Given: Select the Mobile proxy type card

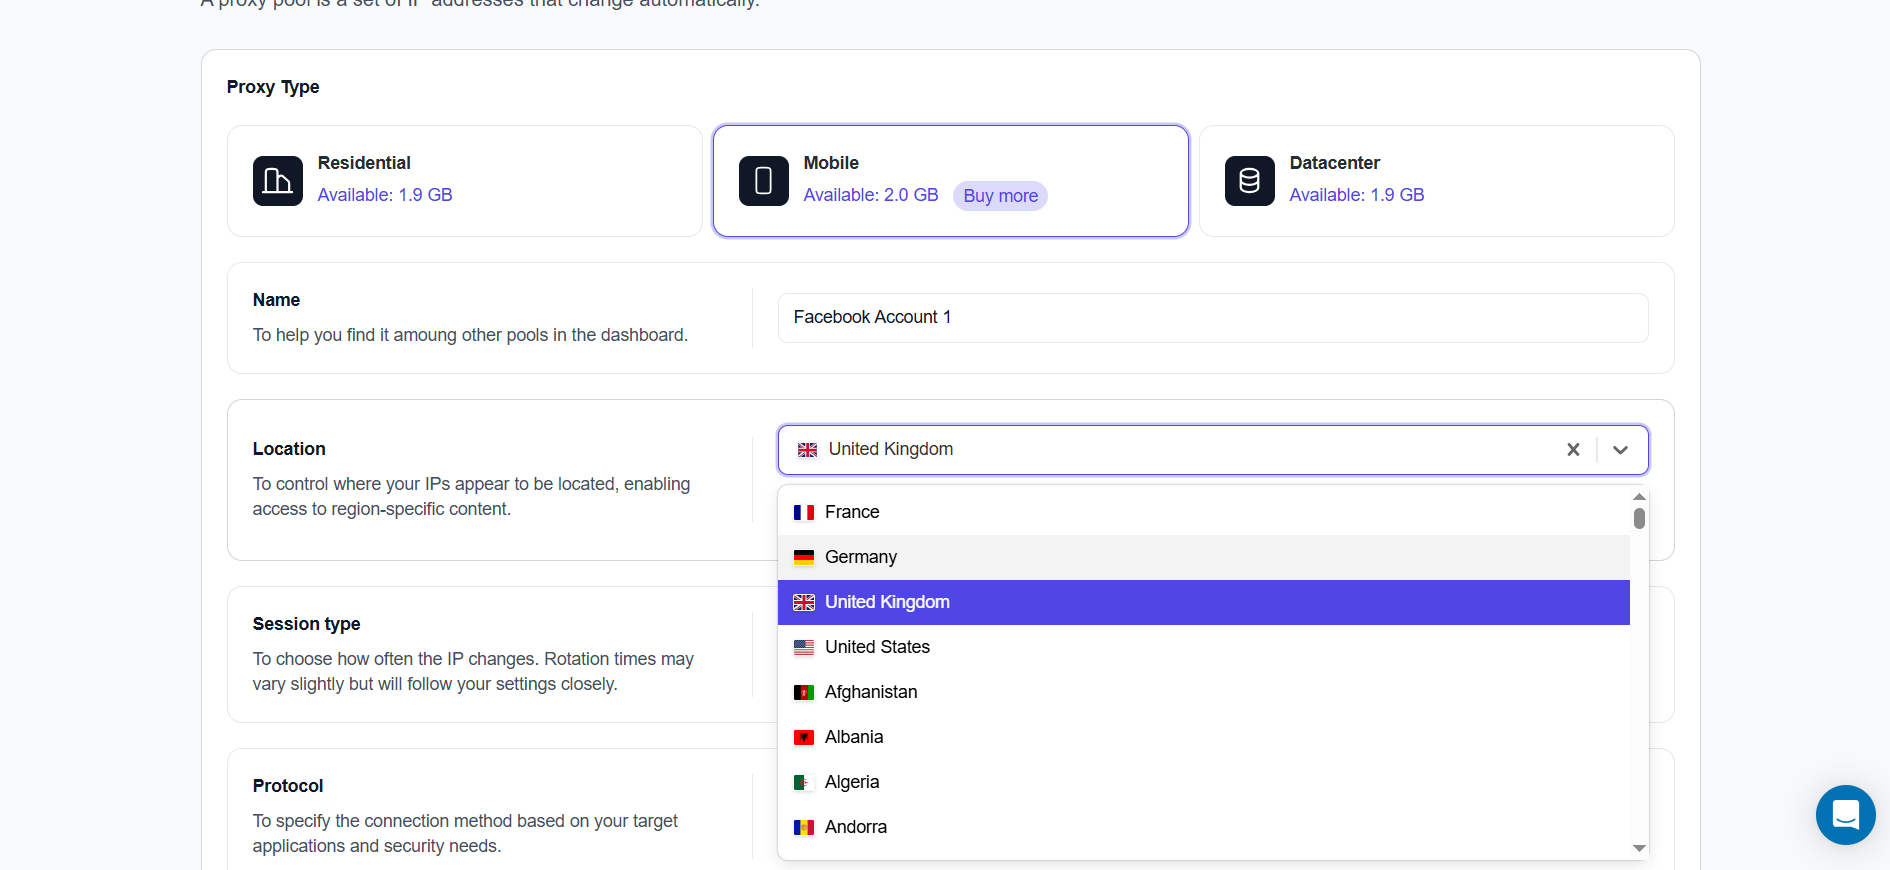Looking at the screenshot, I should pyautogui.click(x=951, y=181).
